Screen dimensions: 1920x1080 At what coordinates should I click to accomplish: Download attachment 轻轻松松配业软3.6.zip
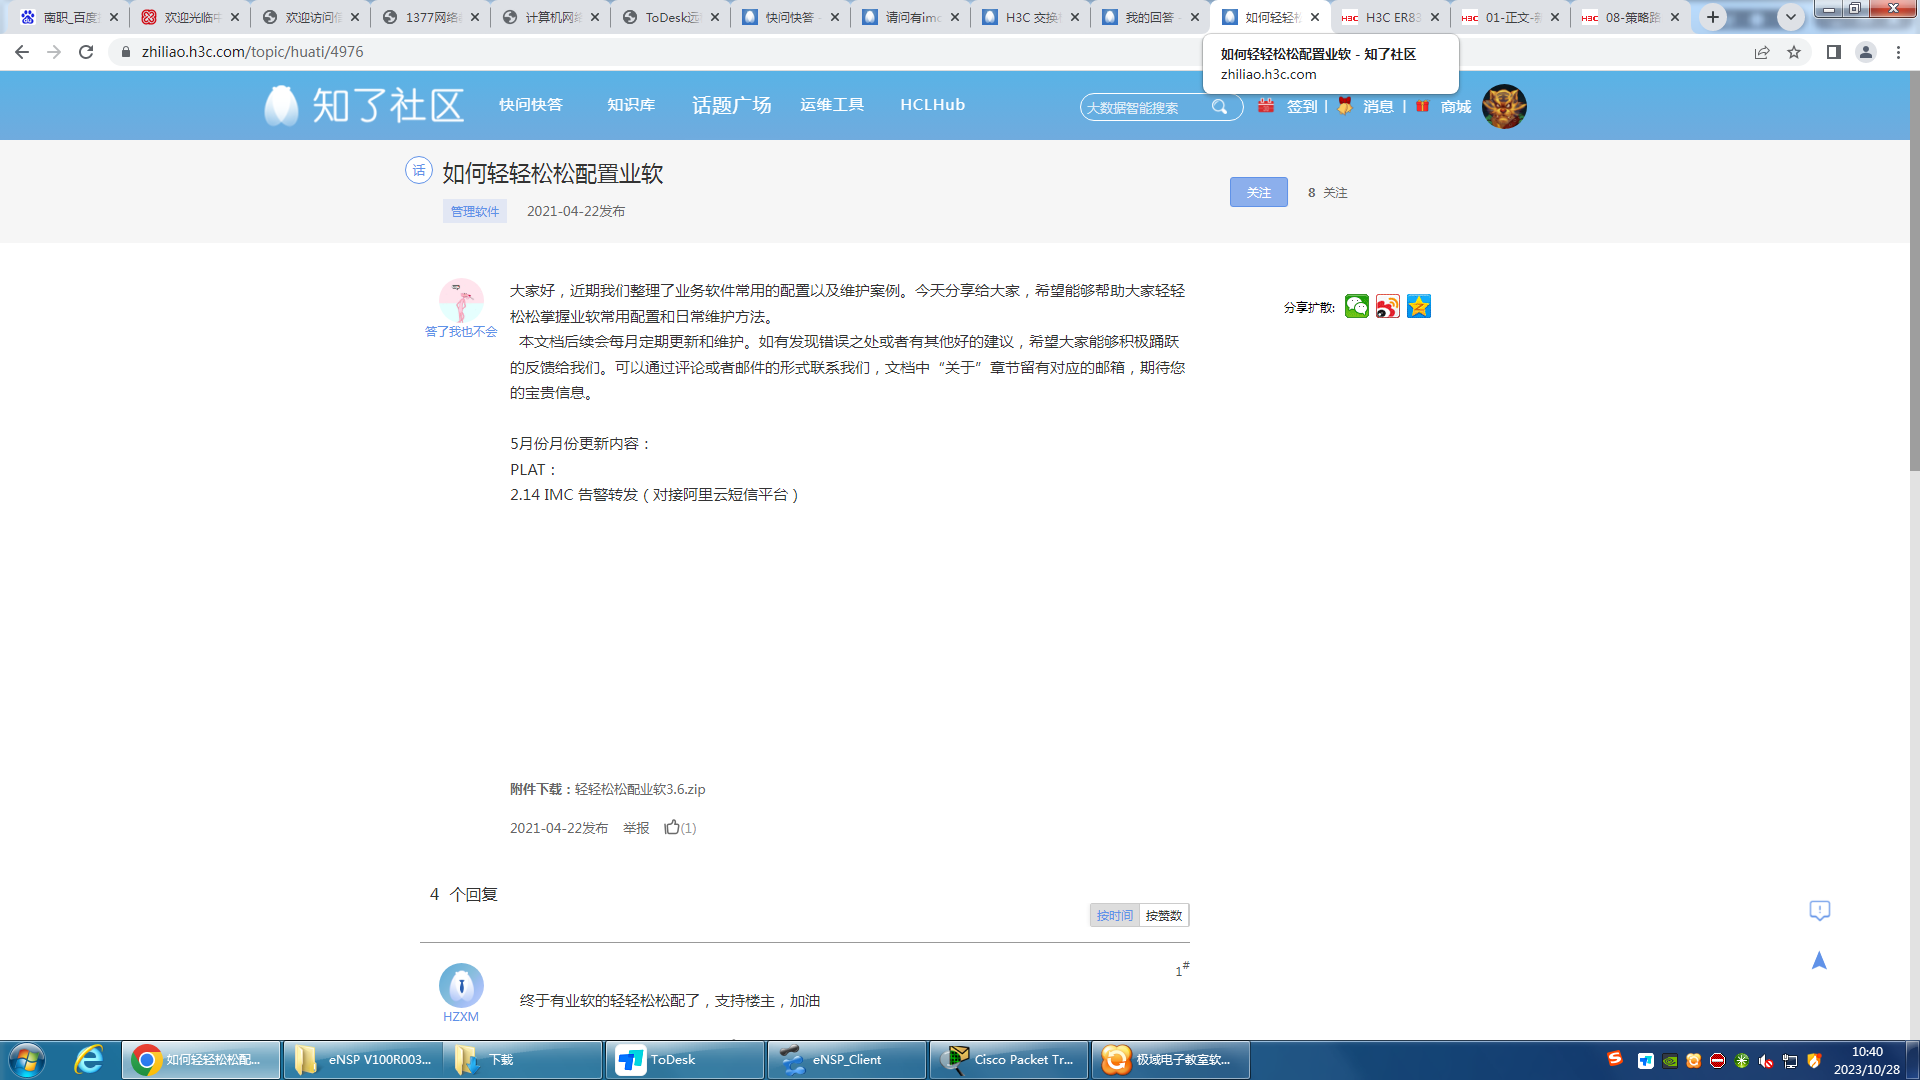pyautogui.click(x=640, y=789)
